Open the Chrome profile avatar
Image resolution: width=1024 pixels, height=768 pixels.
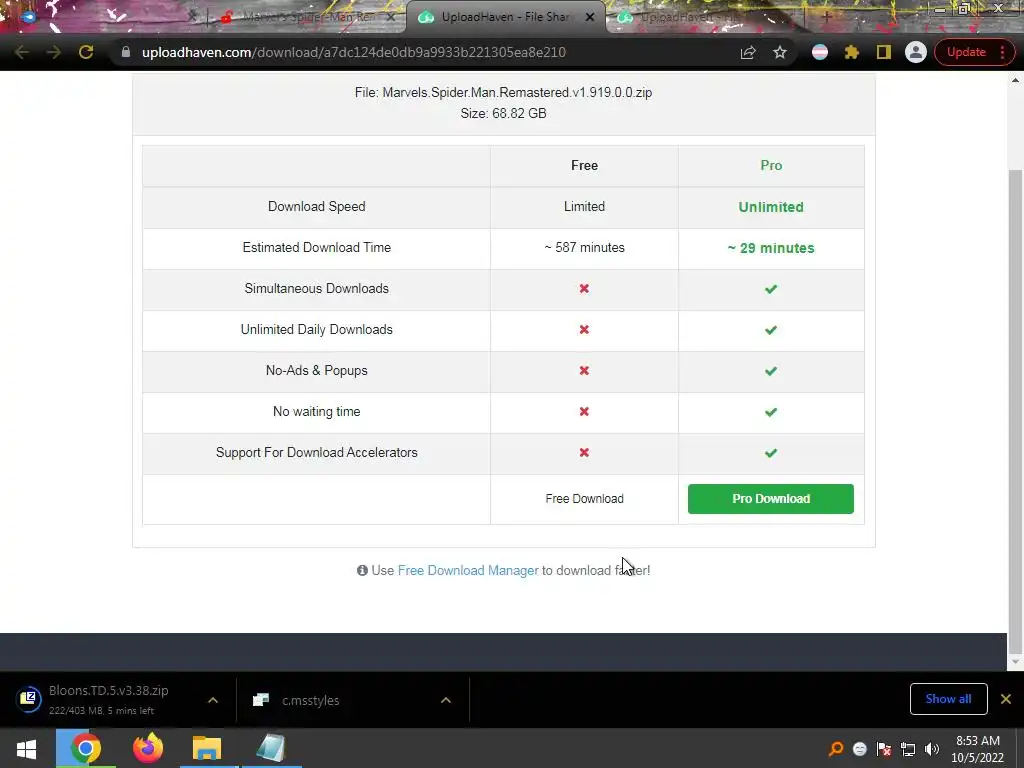(916, 52)
